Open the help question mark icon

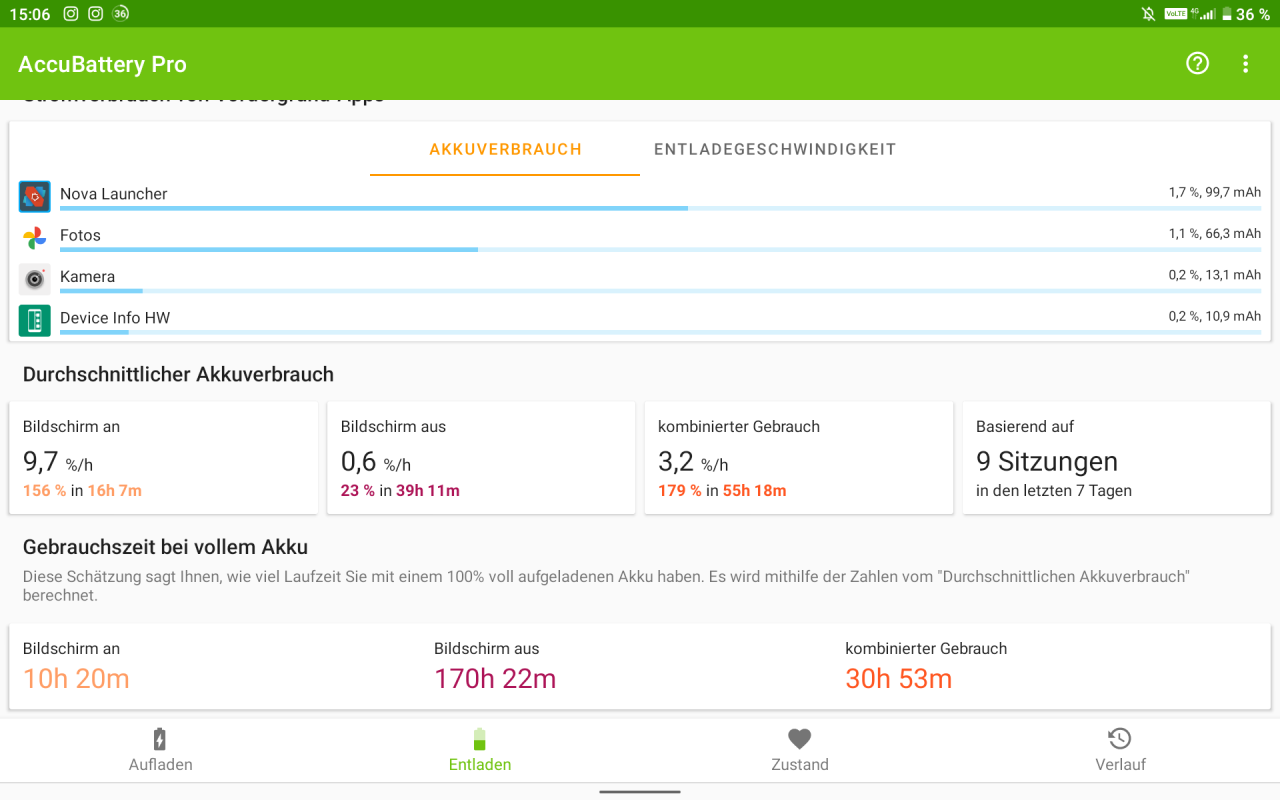[x=1197, y=64]
